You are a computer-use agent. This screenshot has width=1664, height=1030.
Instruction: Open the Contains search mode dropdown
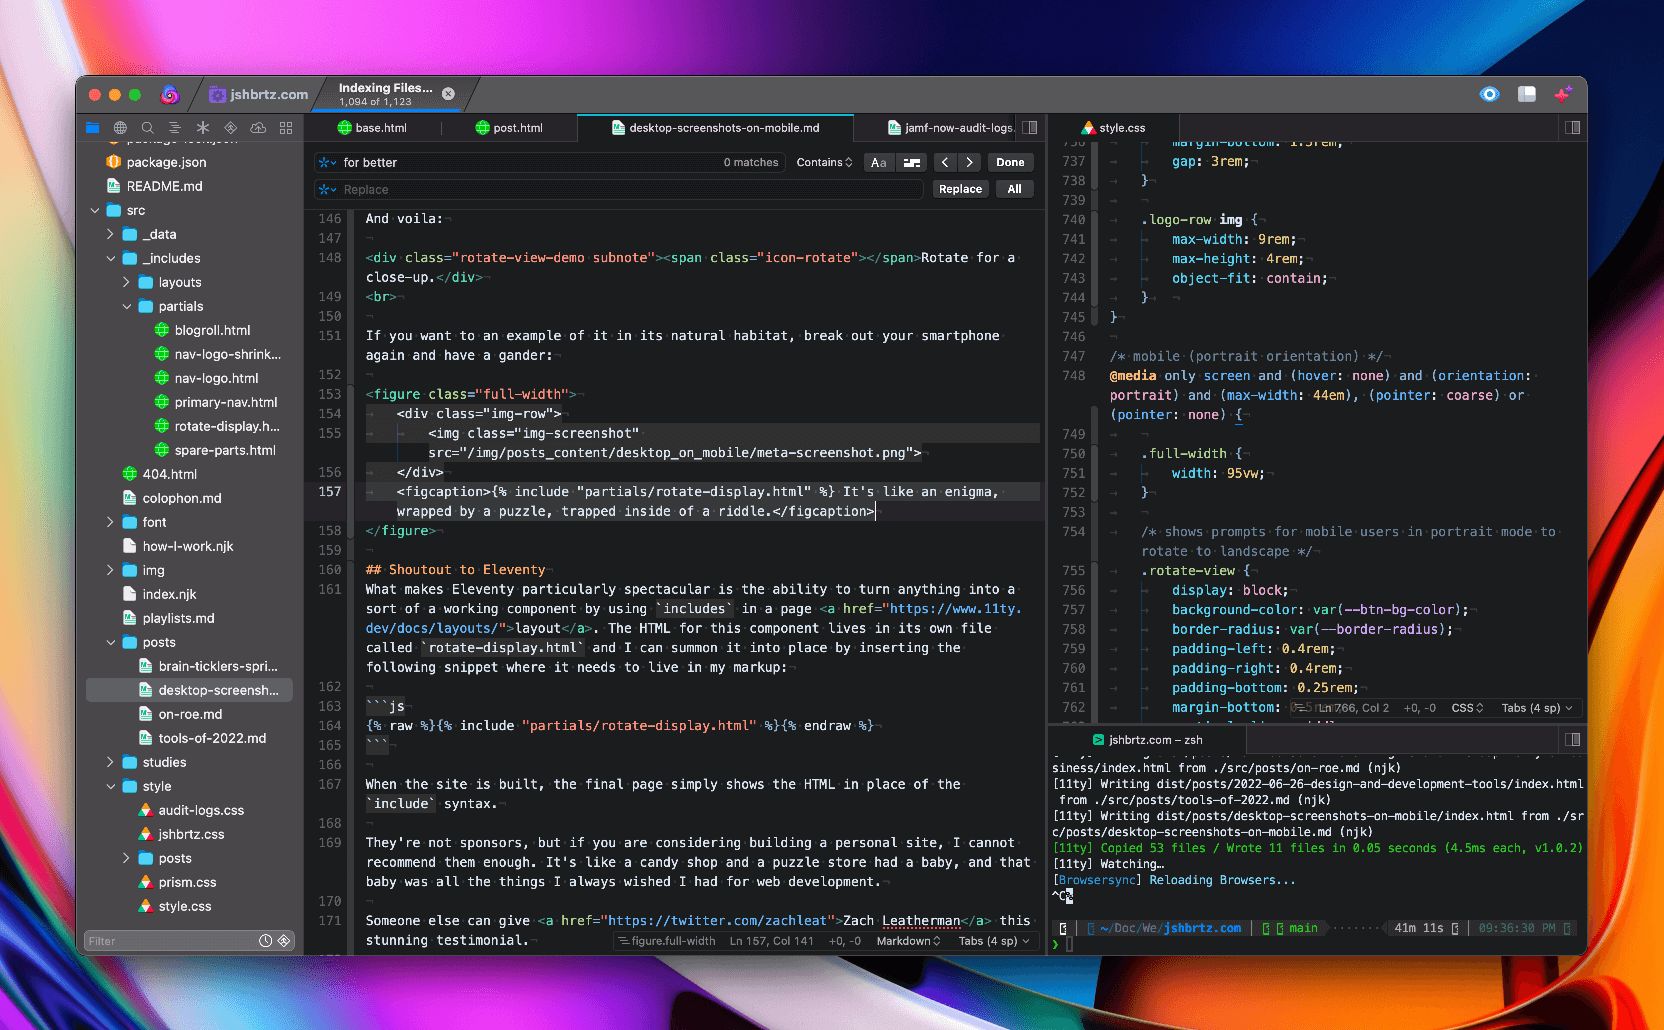(x=824, y=162)
